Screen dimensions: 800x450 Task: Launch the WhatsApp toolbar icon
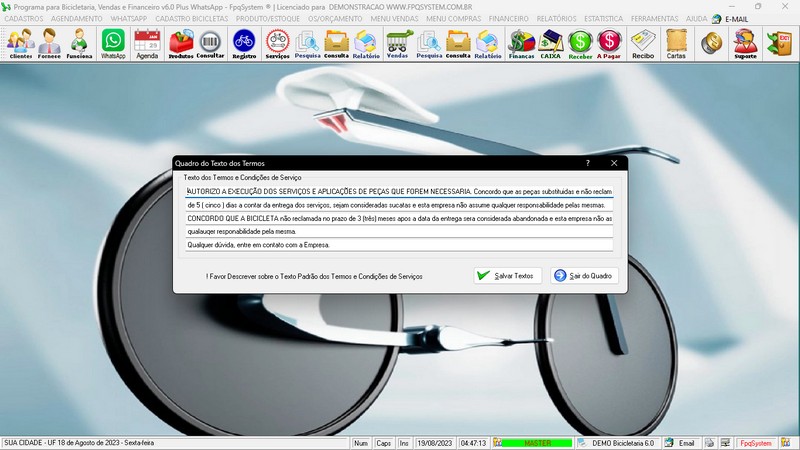[x=113, y=44]
